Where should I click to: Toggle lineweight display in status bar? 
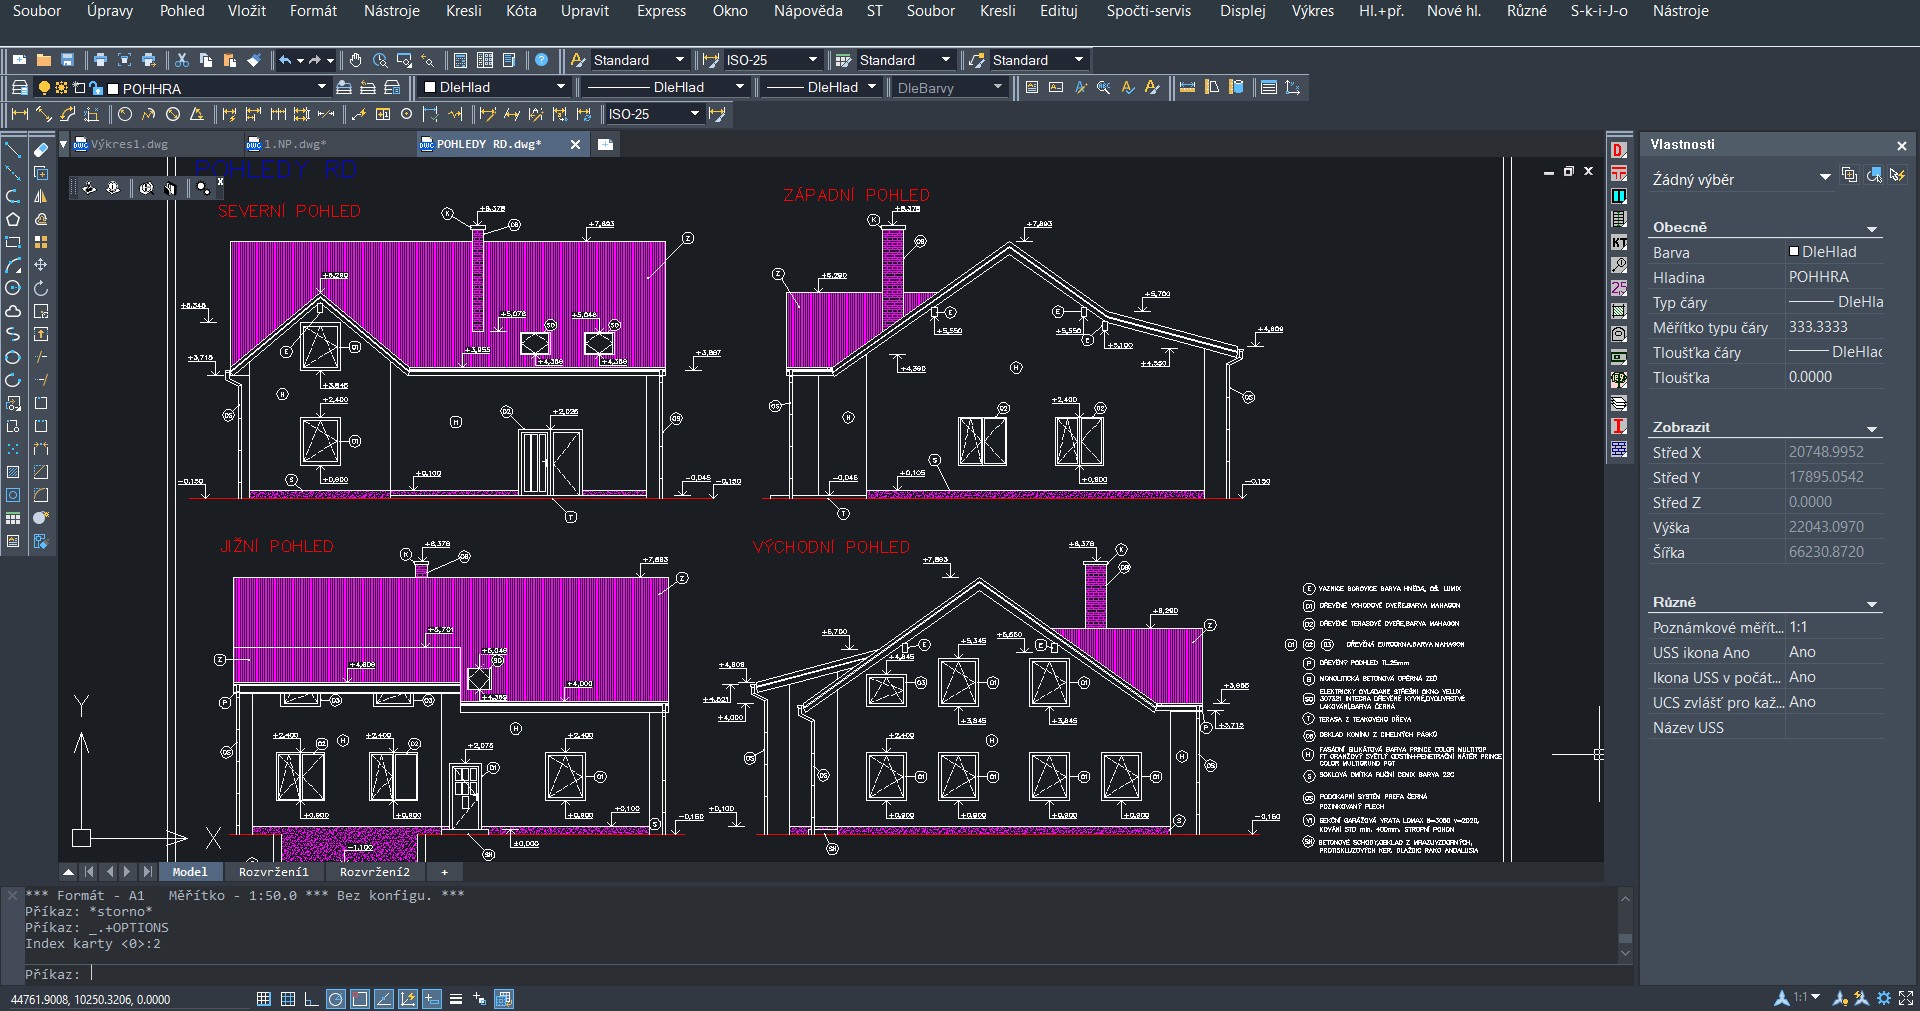point(456,998)
